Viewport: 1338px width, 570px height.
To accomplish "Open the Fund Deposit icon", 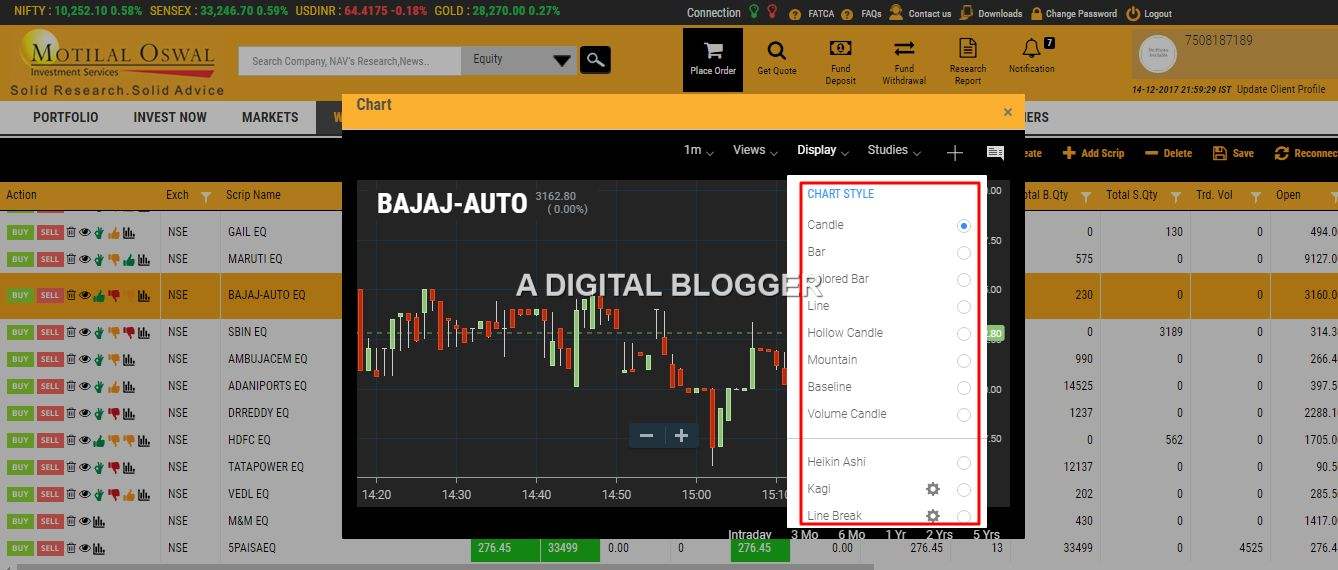I will pyautogui.click(x=840, y=49).
